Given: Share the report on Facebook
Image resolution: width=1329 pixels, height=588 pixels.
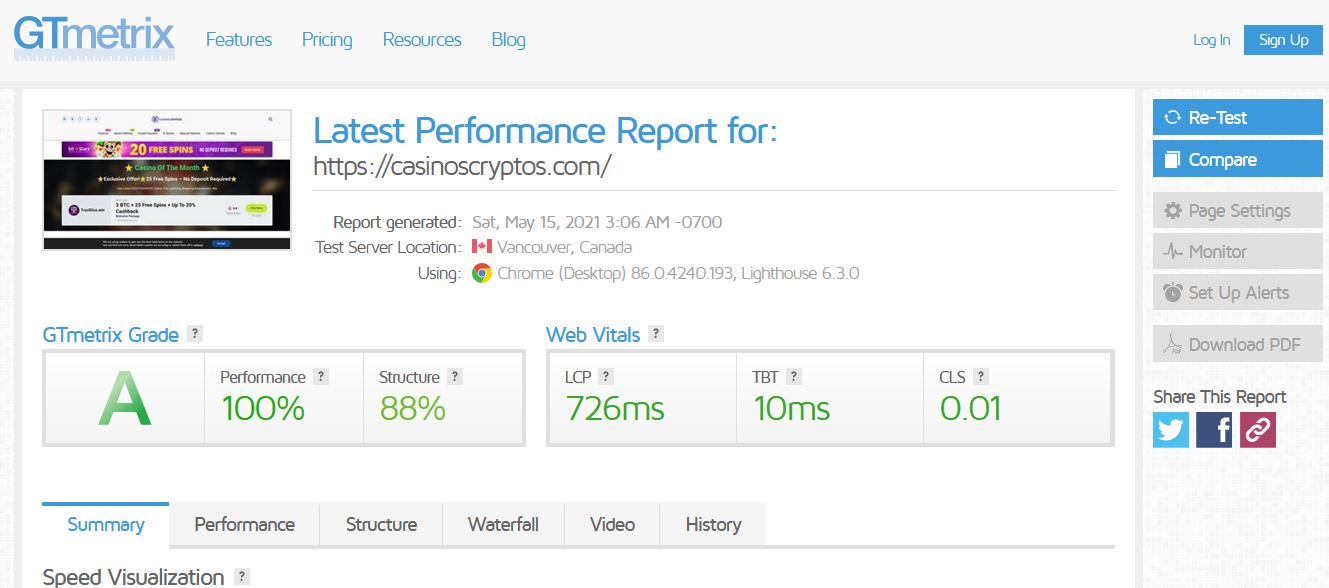Looking at the screenshot, I should [1214, 430].
